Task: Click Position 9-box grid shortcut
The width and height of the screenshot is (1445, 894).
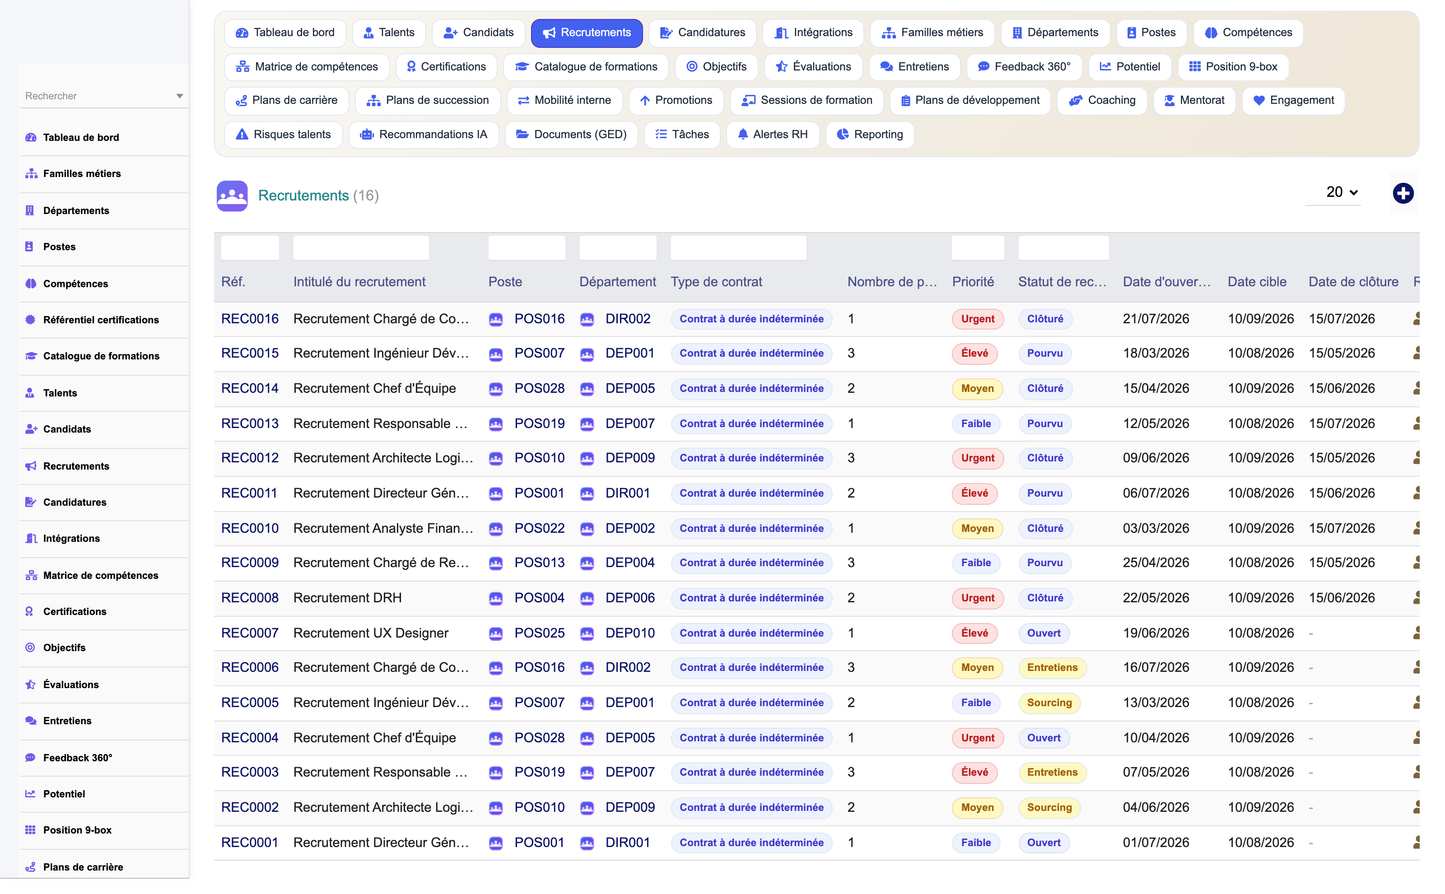Action: point(1233,67)
